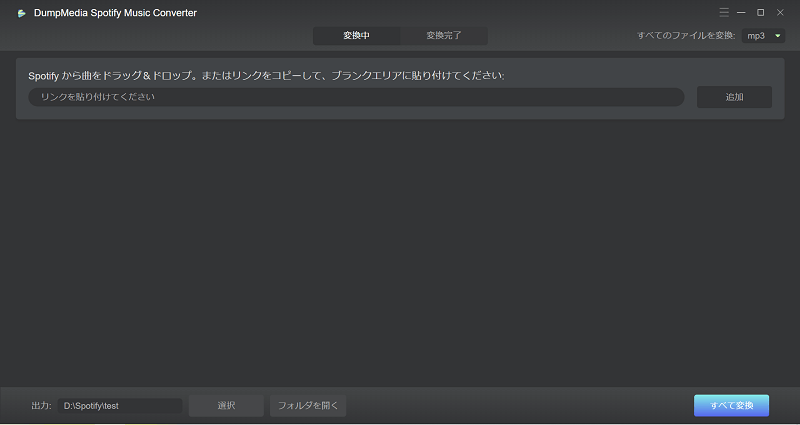Open the hamburger menu icon
This screenshot has height=425, width=800.
coord(724,12)
